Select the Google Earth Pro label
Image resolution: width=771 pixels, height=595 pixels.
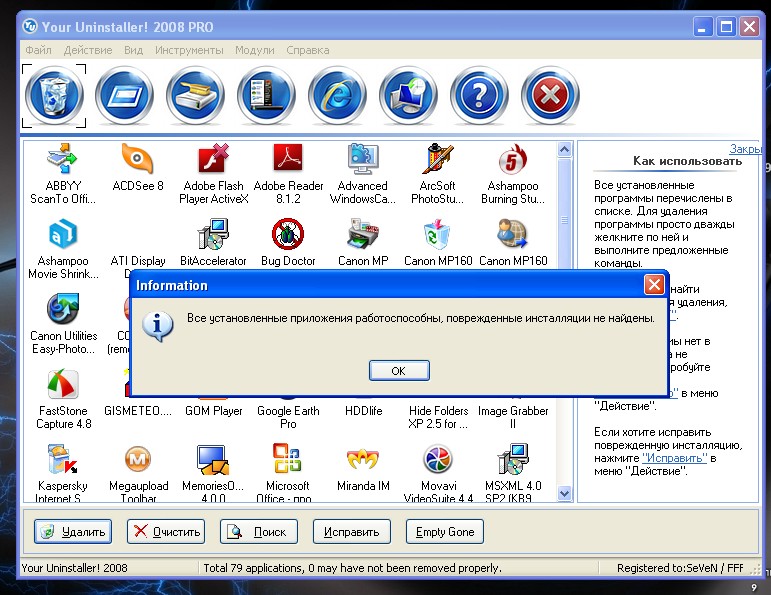click(288, 417)
